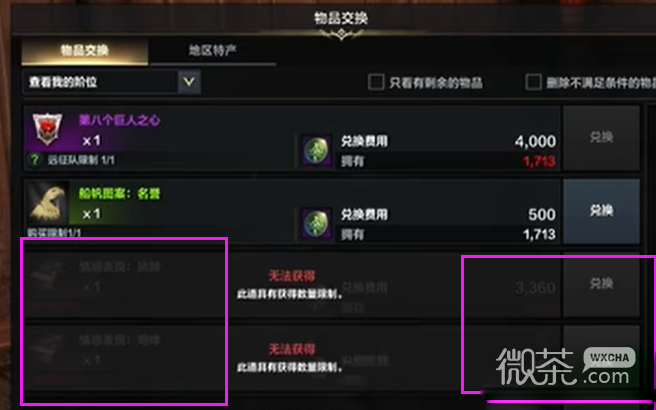Screen dimensions: 656x410
Task: Click the first red 无法获得 notice
Action: 292,275
